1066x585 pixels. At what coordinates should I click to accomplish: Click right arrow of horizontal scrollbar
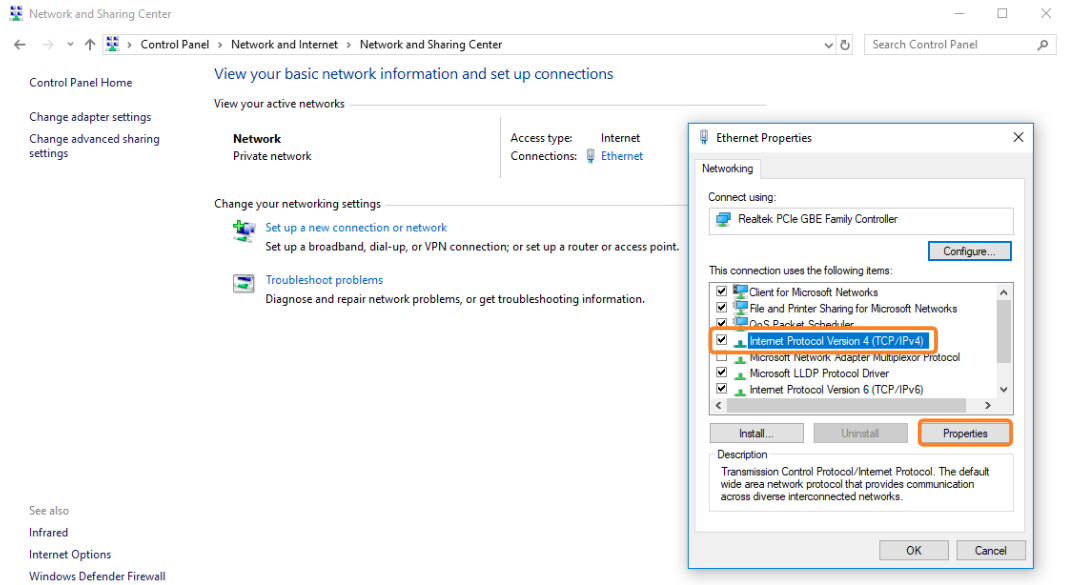pos(988,405)
